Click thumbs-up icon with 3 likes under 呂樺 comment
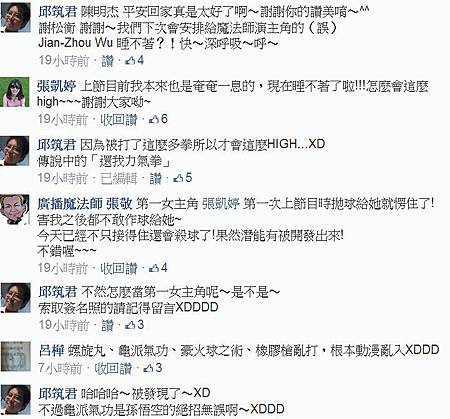The height and width of the screenshot is (419, 450). [148, 368]
